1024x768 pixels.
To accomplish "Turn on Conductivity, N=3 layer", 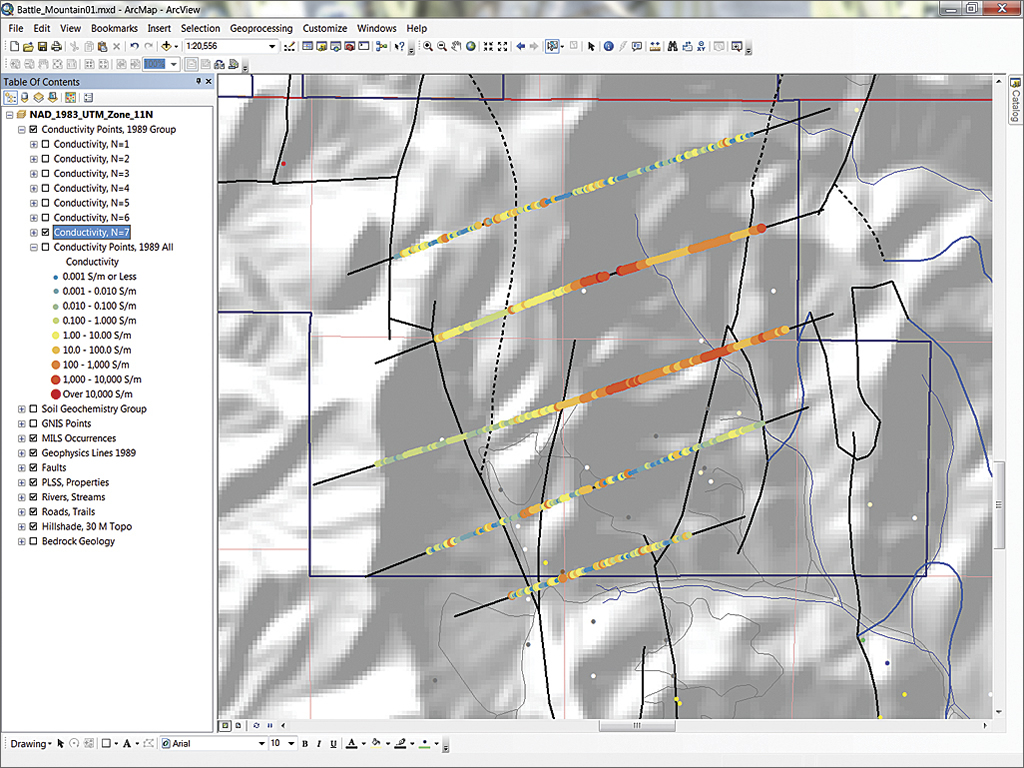I will coord(46,174).
